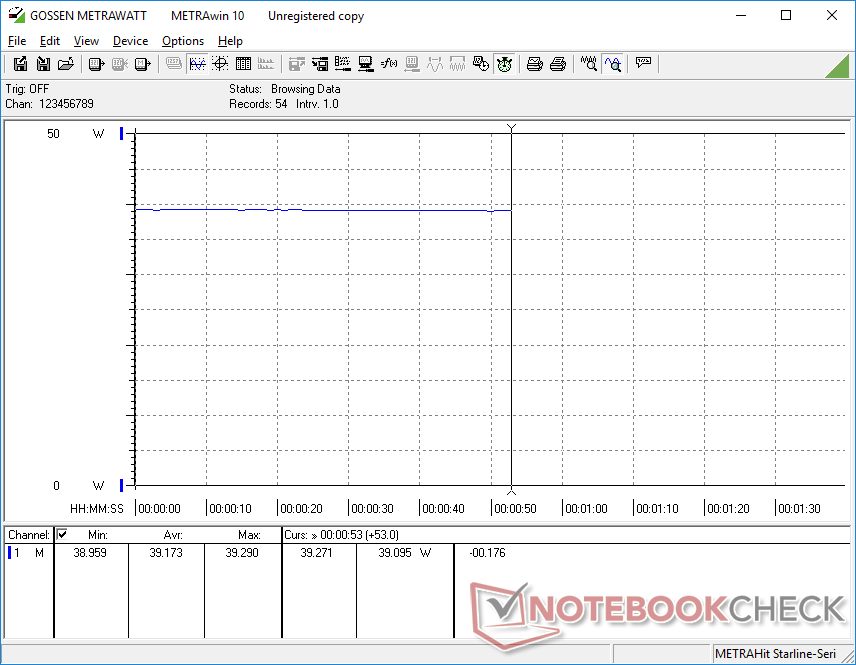Image resolution: width=856 pixels, height=665 pixels.
Task: Uncheck the Channel statistics checkbox
Action: point(62,535)
